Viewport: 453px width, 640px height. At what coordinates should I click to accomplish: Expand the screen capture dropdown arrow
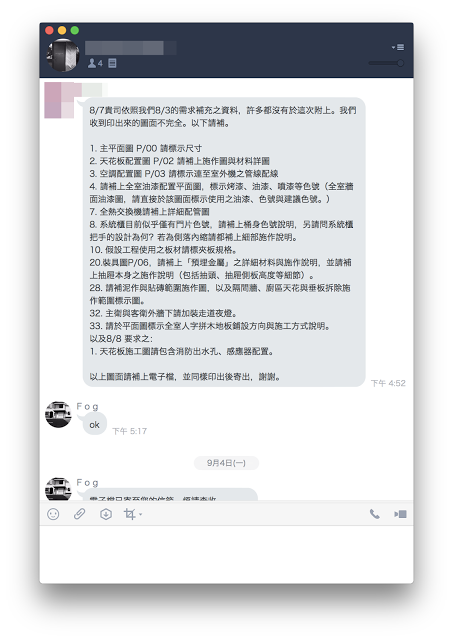point(140,514)
